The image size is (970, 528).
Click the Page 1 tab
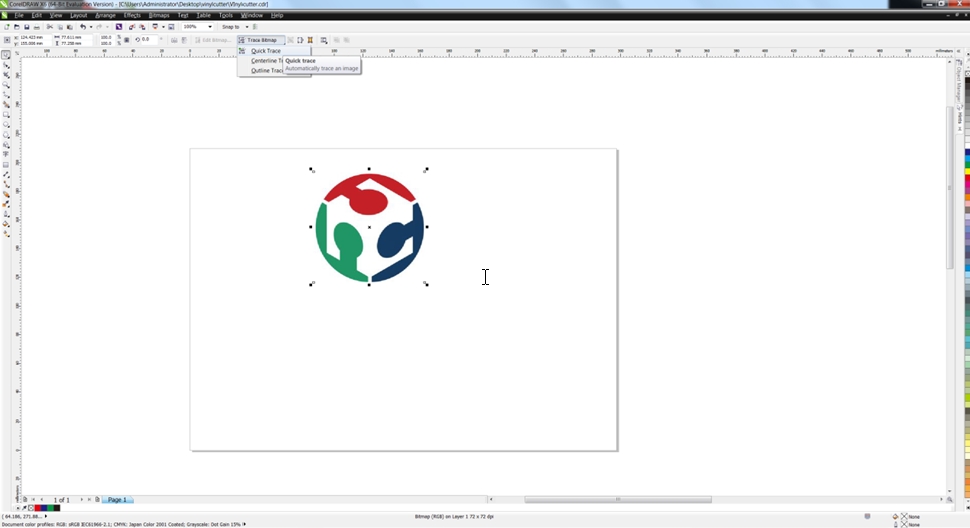coord(118,500)
